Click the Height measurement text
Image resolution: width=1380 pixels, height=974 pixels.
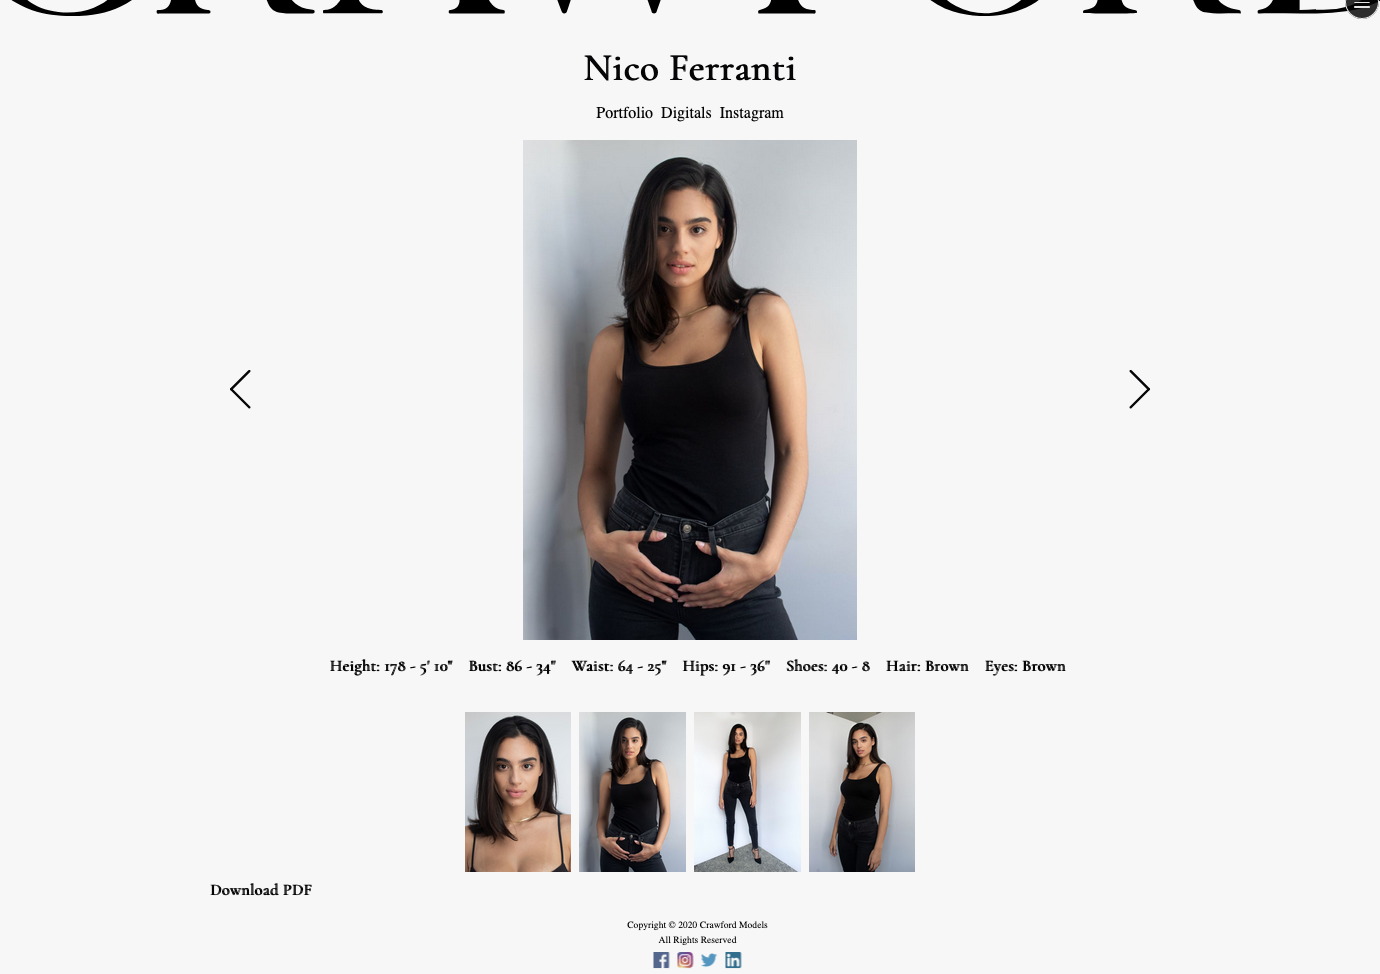(x=391, y=666)
